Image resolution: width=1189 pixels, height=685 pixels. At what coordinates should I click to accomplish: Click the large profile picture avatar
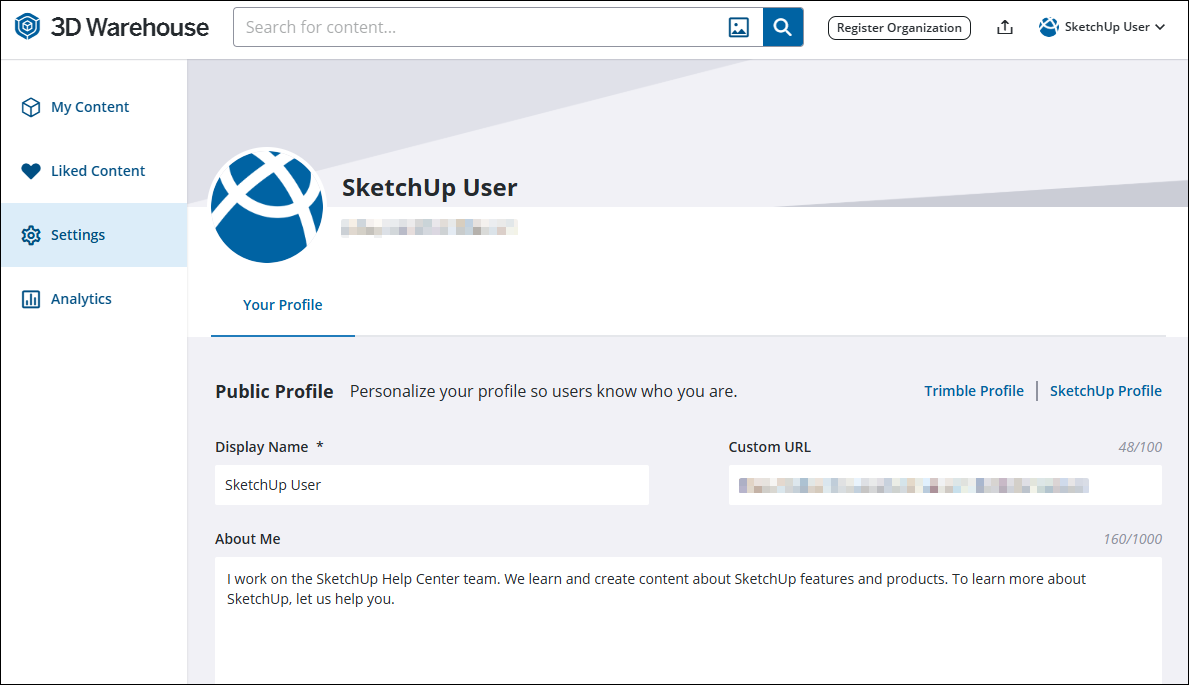pyautogui.click(x=267, y=206)
